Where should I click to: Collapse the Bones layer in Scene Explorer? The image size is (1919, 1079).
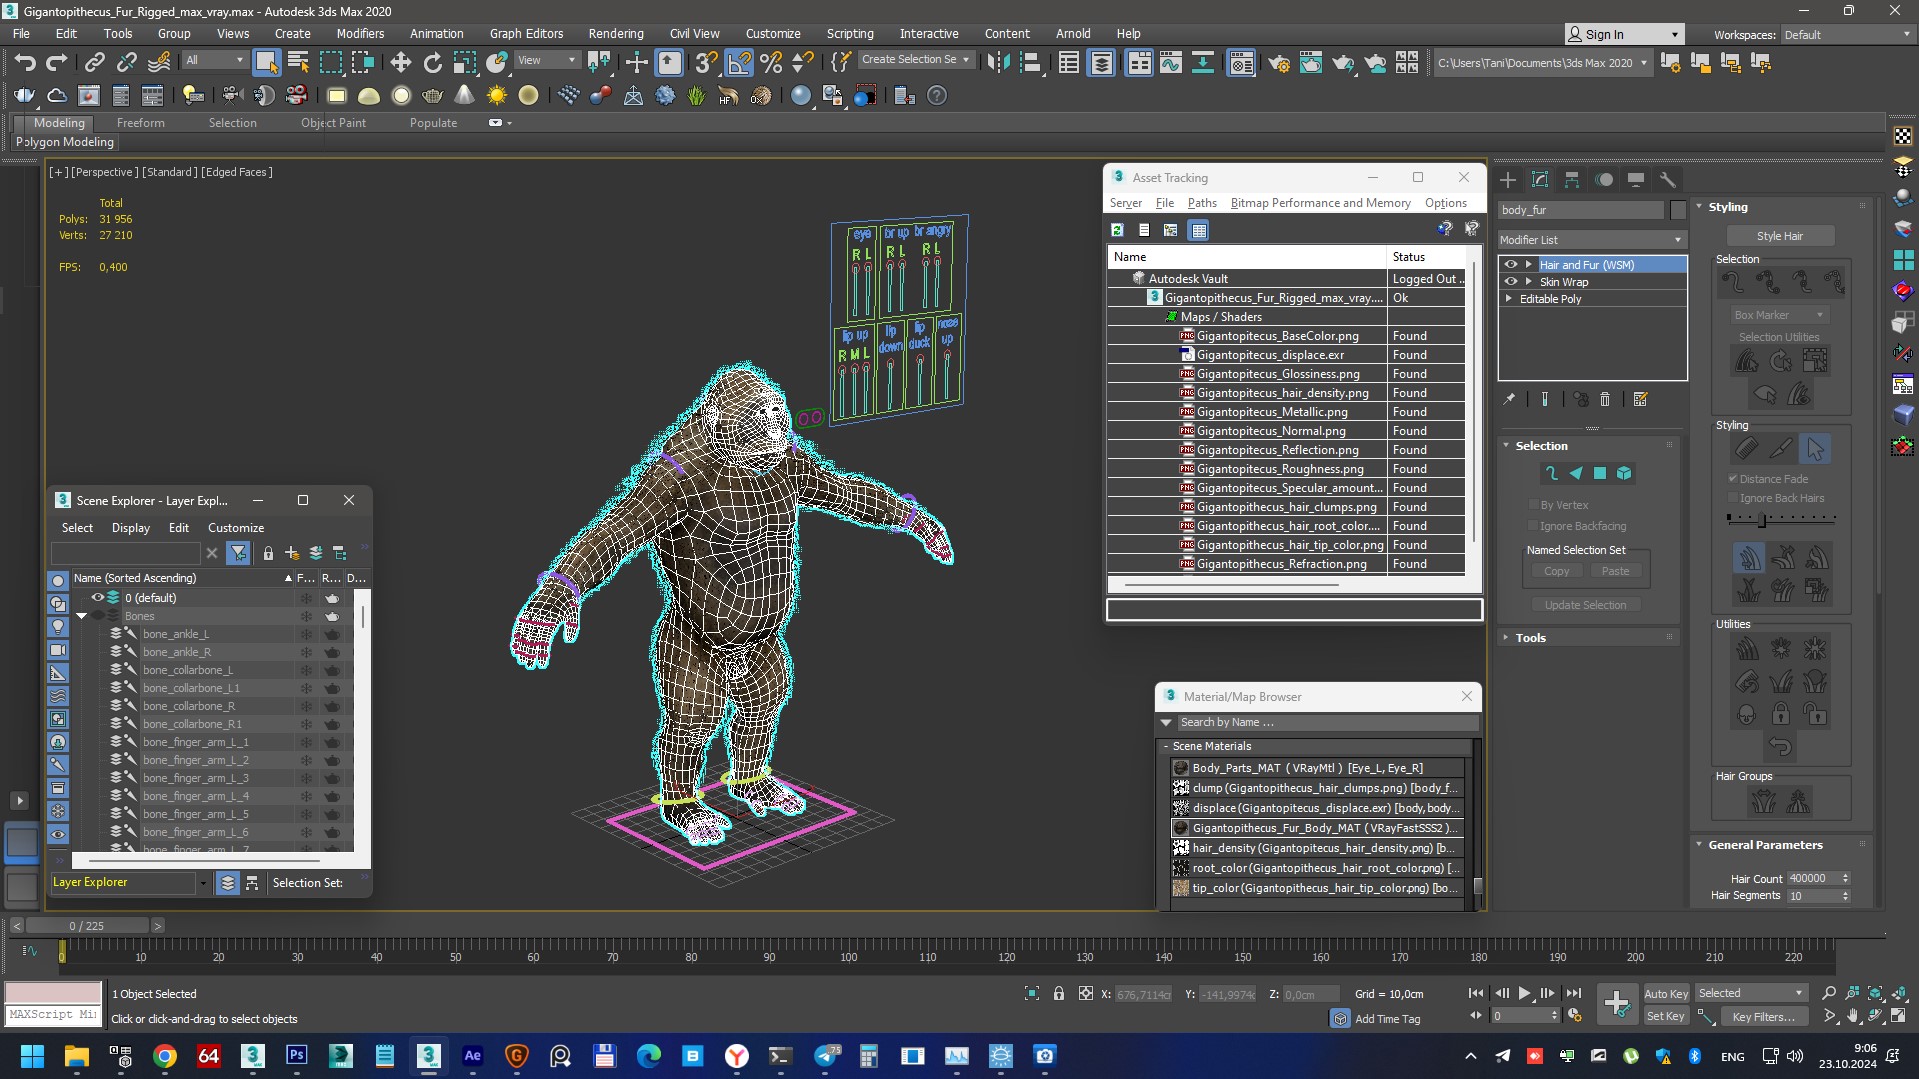coord(82,616)
